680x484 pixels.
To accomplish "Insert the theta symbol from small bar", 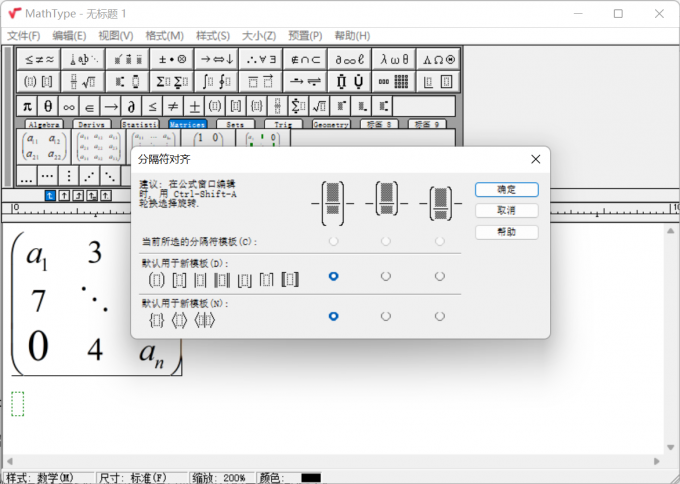I will tap(48, 106).
